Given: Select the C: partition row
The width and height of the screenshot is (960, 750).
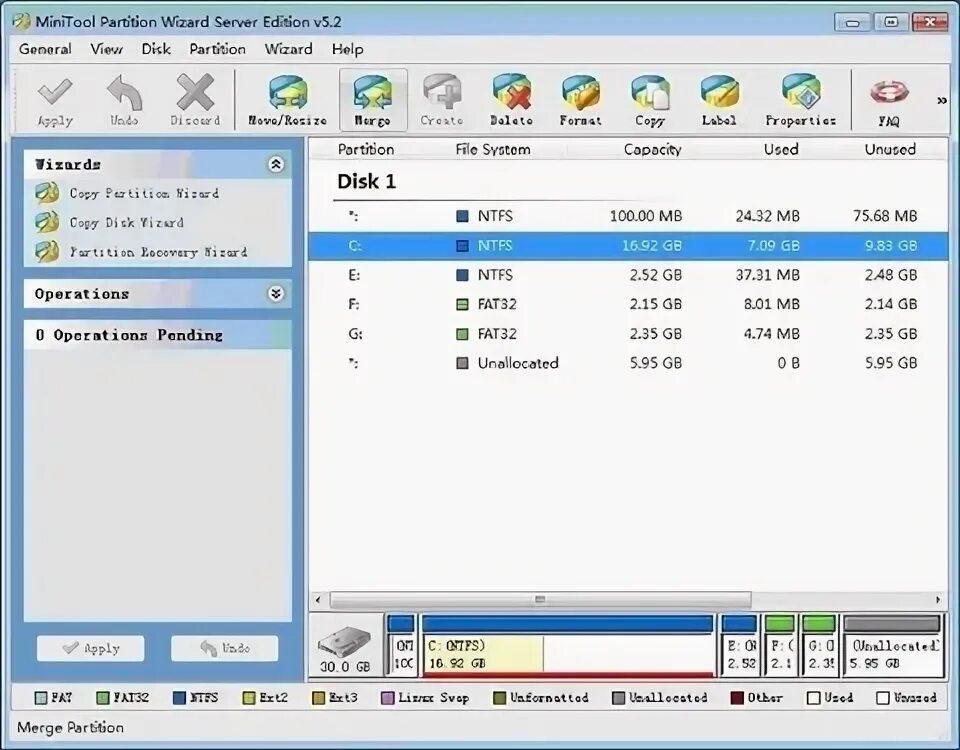Looking at the screenshot, I should [x=628, y=246].
